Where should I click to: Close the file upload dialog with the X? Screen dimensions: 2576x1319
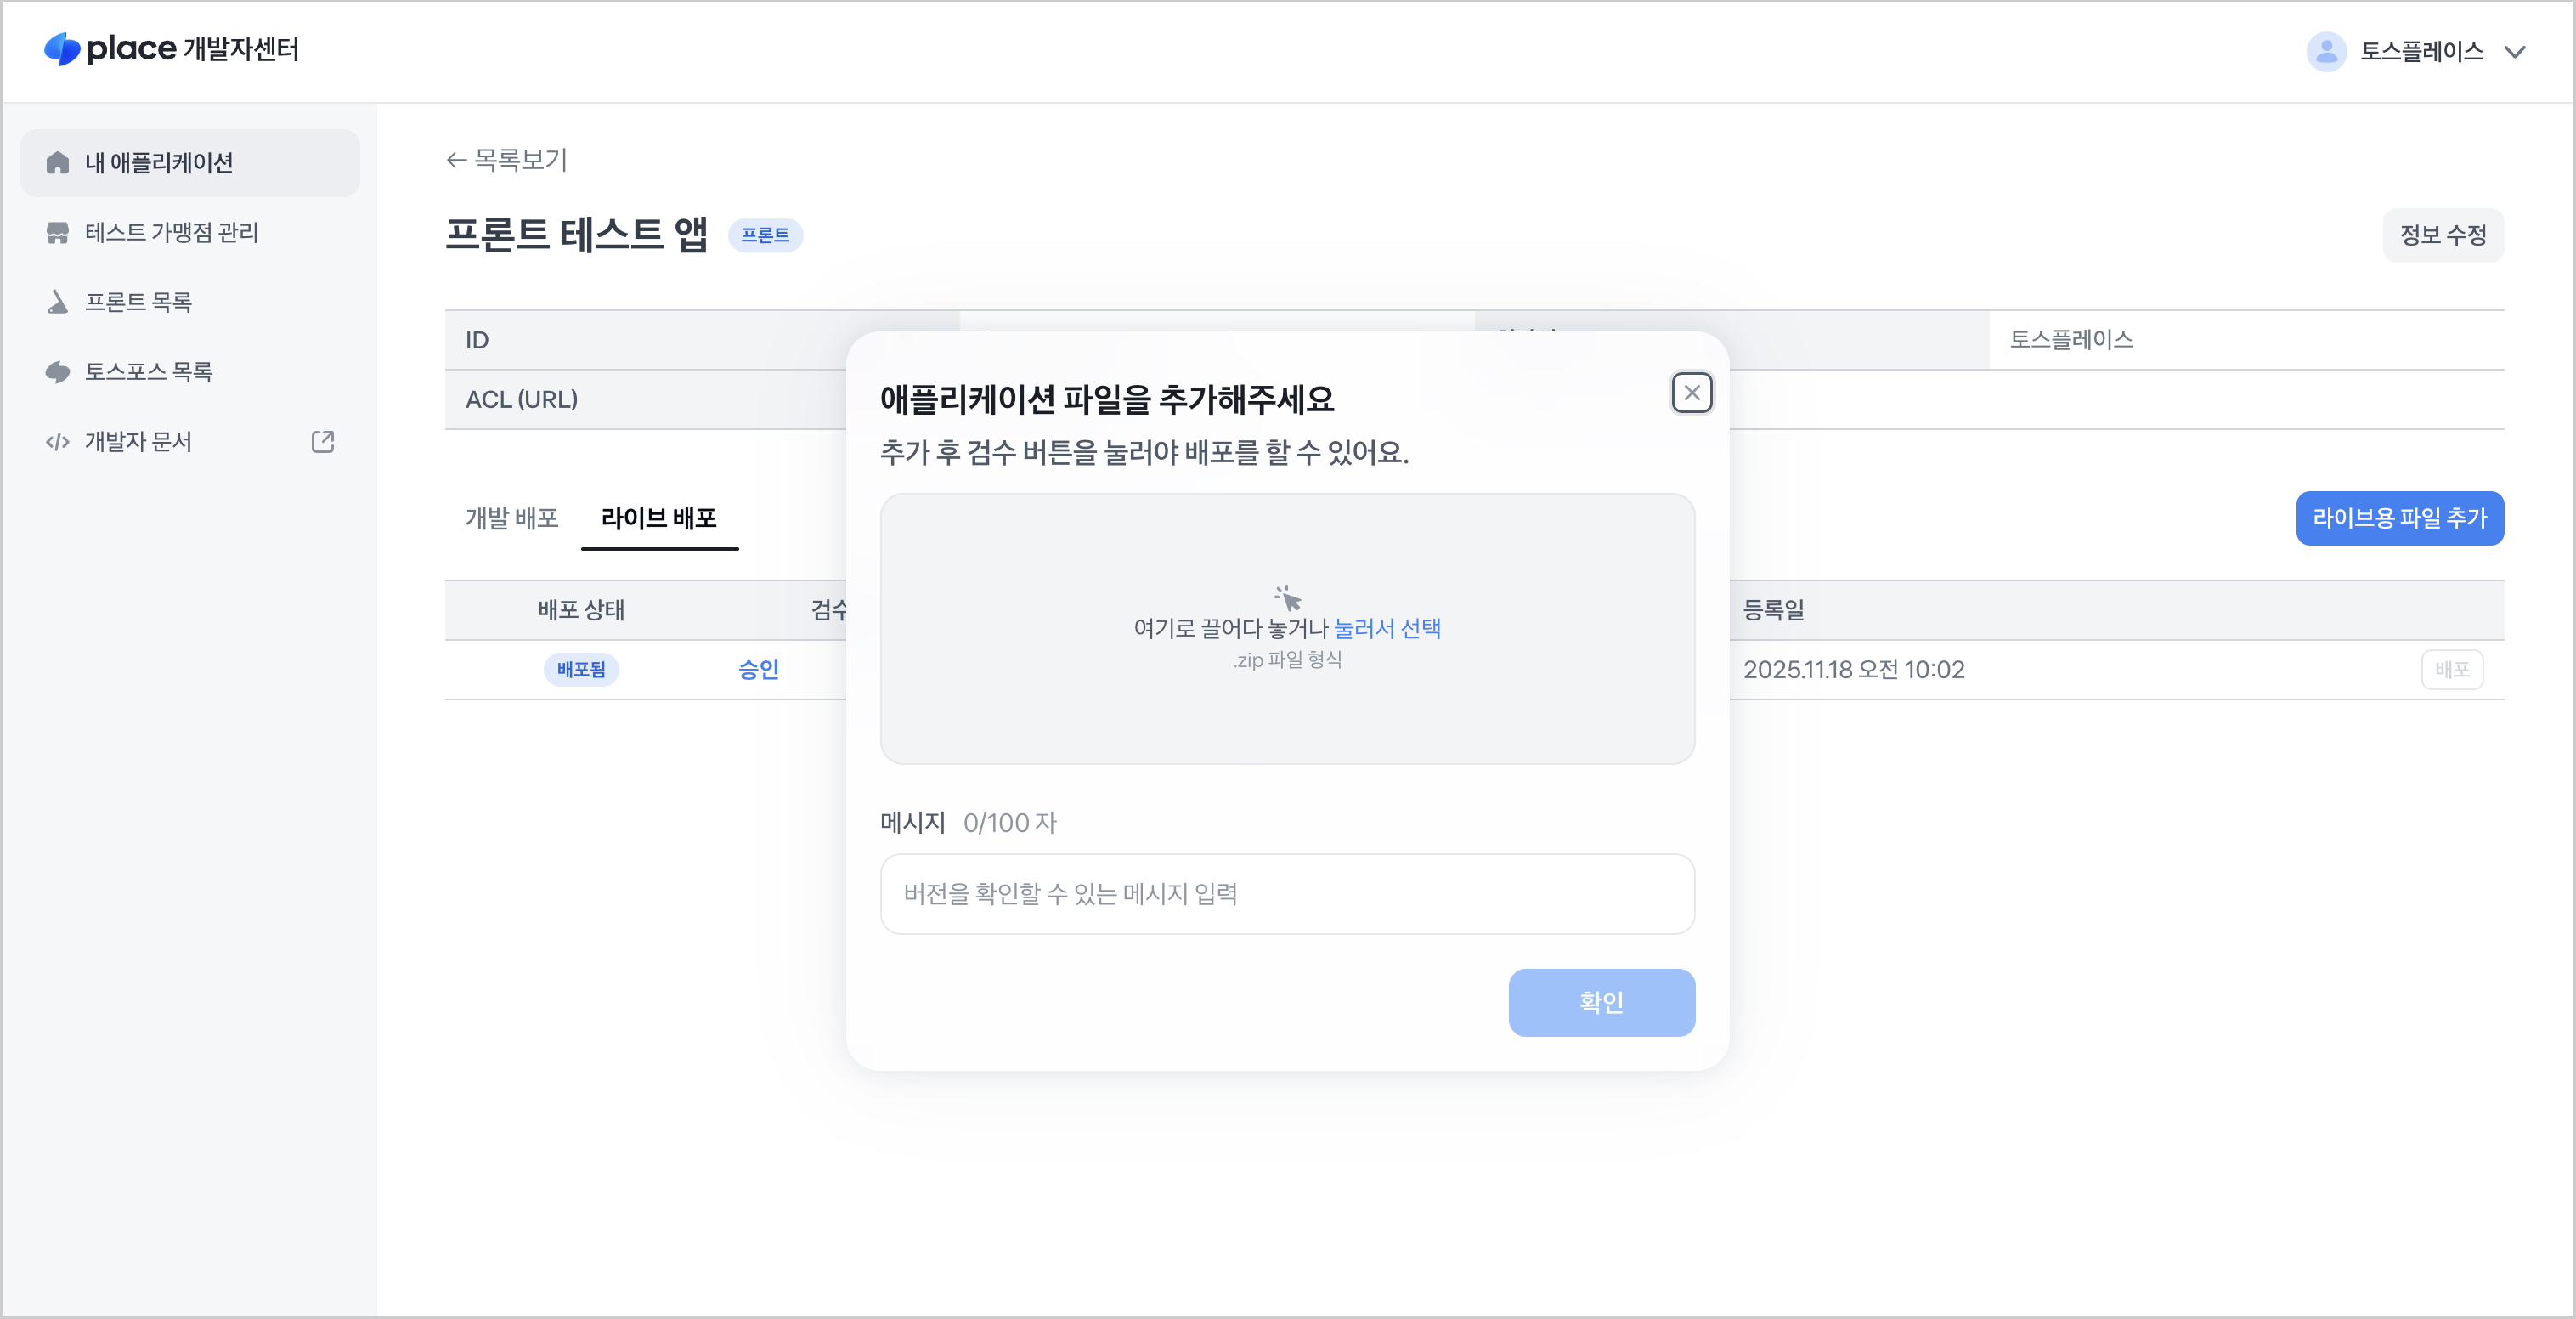point(1692,392)
